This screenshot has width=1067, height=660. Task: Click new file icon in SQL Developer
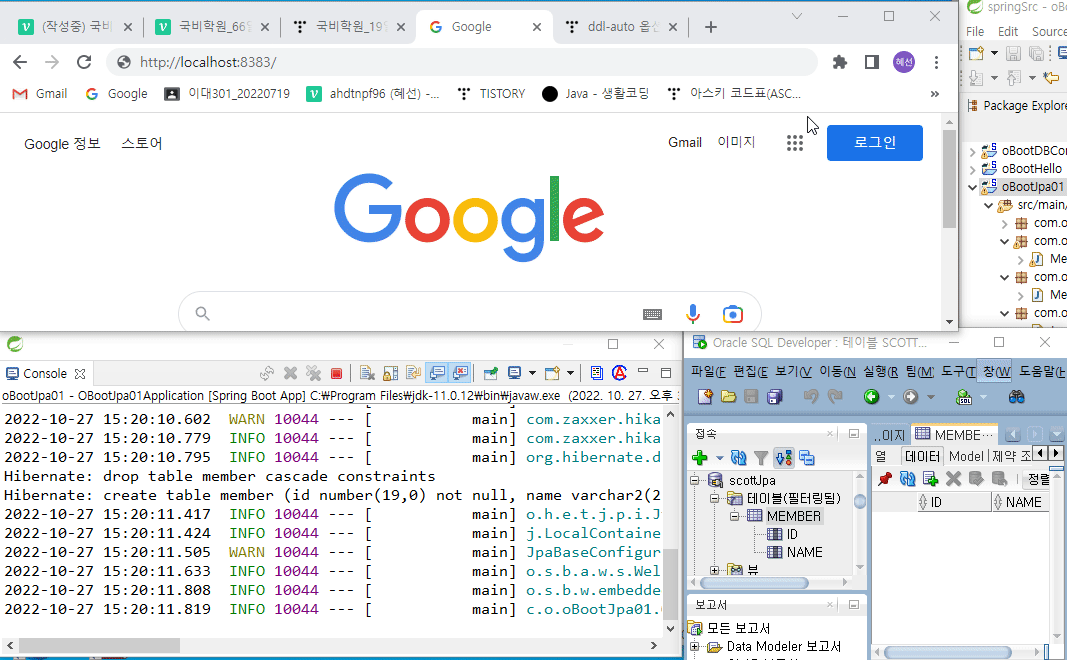click(x=705, y=397)
